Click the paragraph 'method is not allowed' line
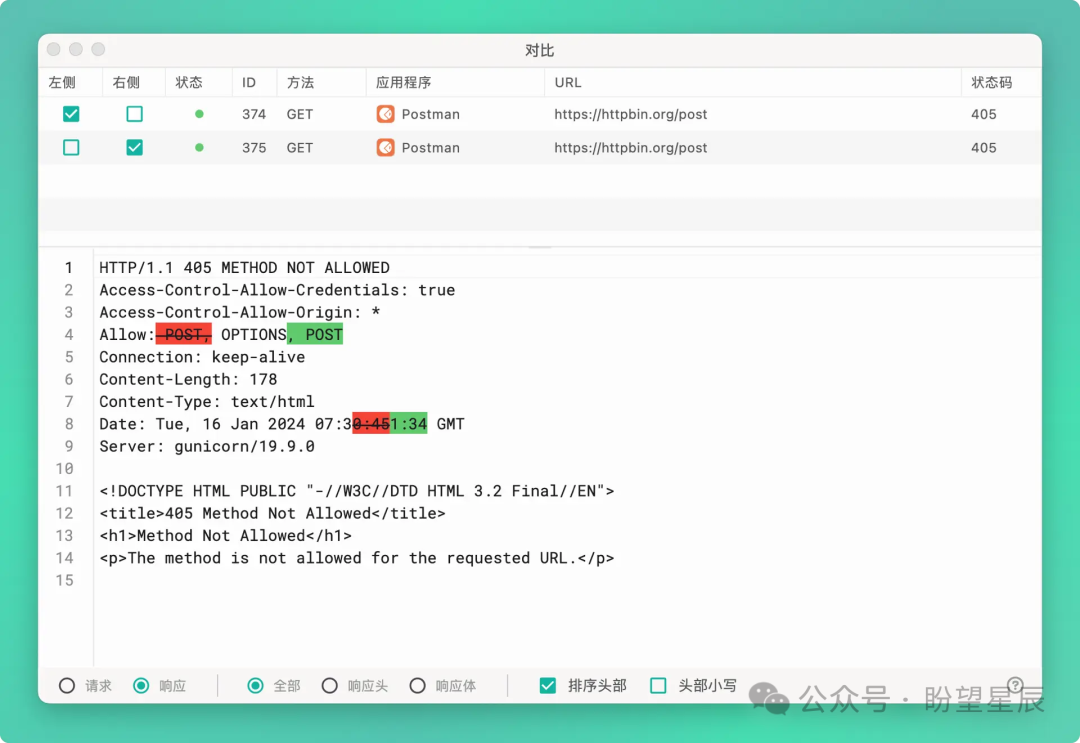 357,558
